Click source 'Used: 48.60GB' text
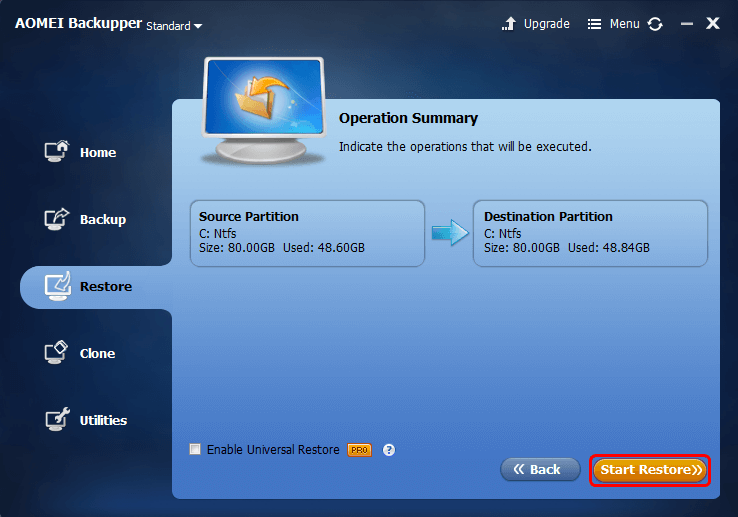The image size is (738, 517). click(324, 248)
